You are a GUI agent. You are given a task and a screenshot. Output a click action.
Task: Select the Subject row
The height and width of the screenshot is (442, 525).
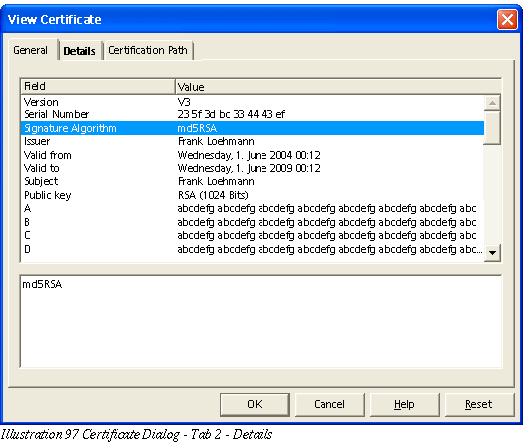[252, 181]
